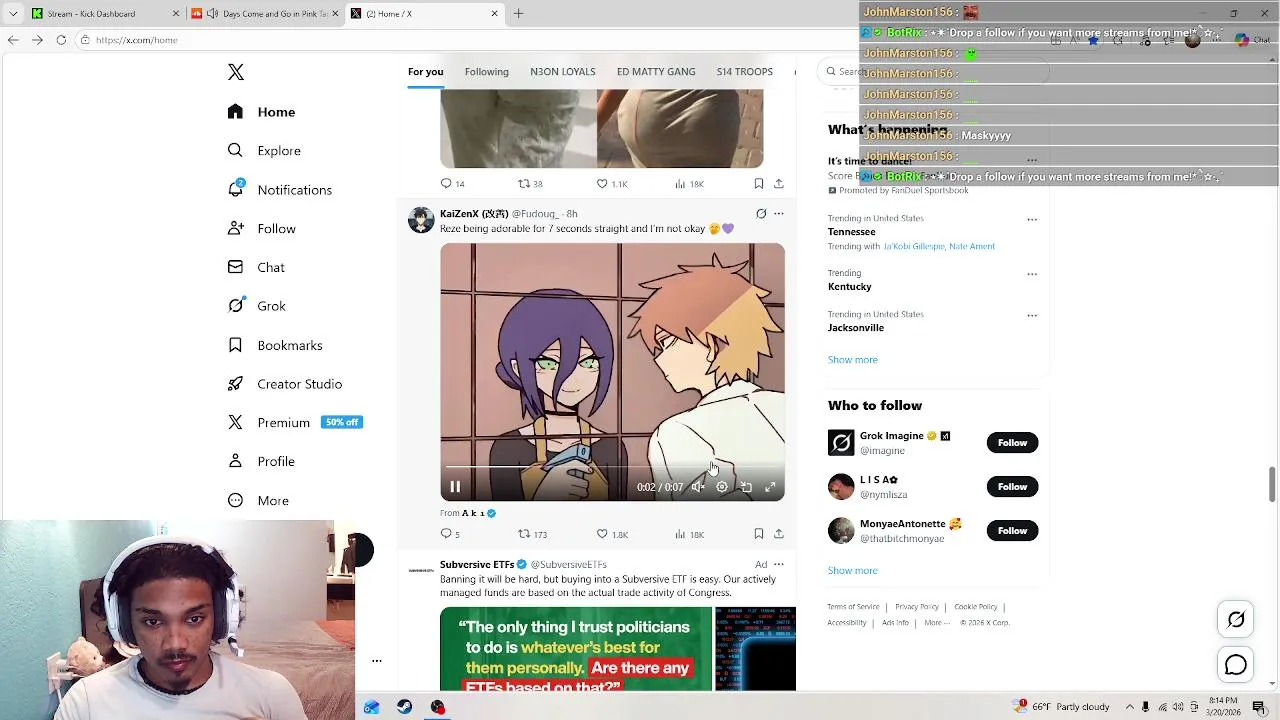Follow Grok Imagine
Viewport: 1280px width, 720px height.
[1012, 443]
